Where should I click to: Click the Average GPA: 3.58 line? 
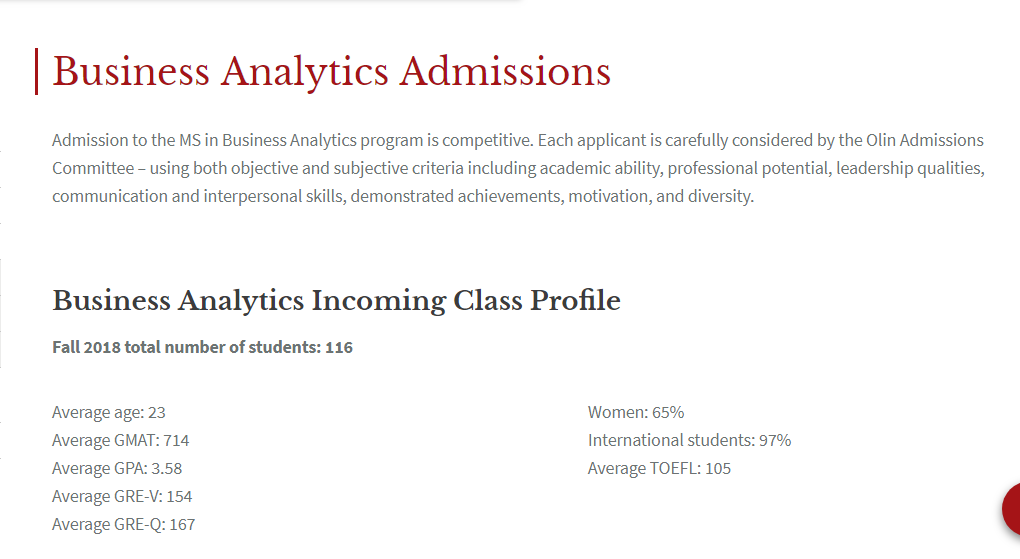117,468
